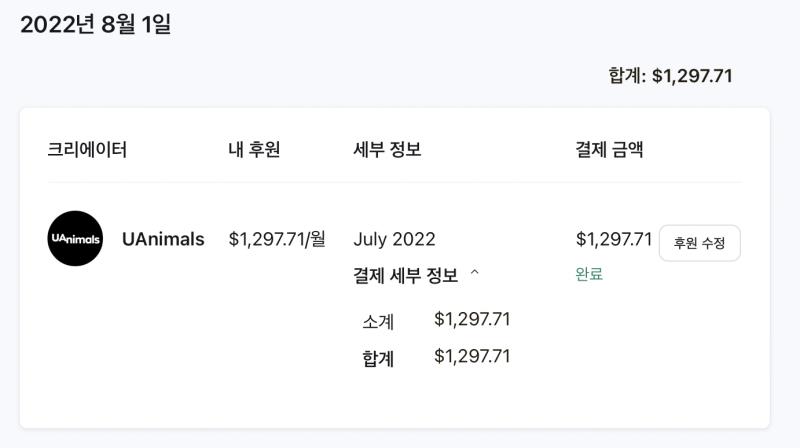Click the 세부 정보 column header

[387, 150]
